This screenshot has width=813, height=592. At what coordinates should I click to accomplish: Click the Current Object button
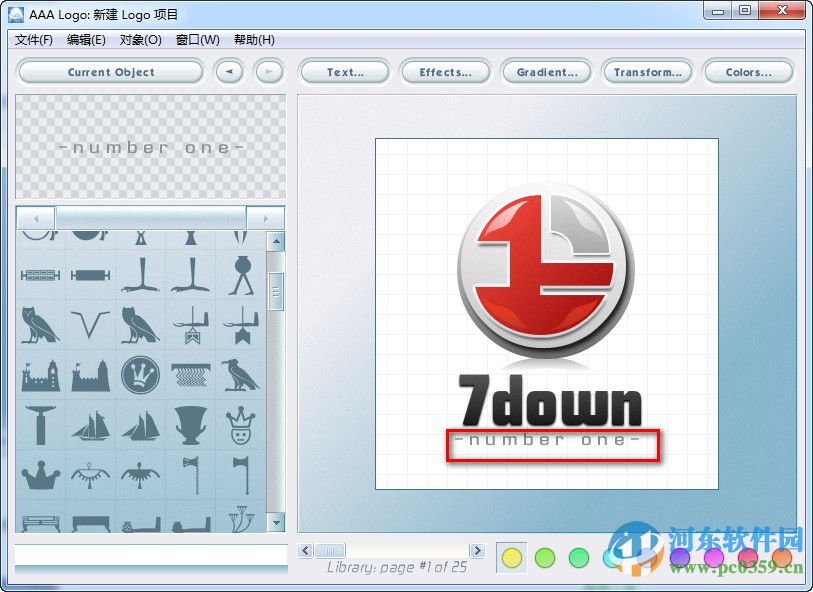point(111,72)
